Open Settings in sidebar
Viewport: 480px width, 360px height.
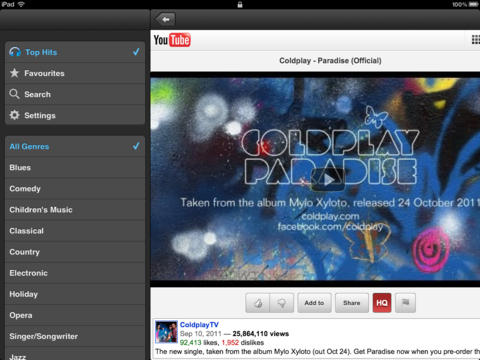point(75,115)
